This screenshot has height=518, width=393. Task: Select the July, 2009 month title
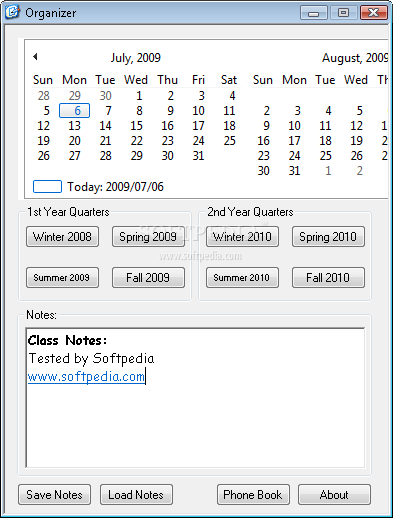136,58
